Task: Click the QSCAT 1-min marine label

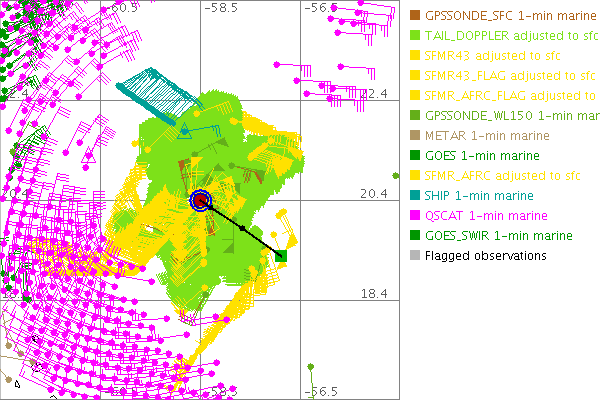Action: tap(487, 216)
